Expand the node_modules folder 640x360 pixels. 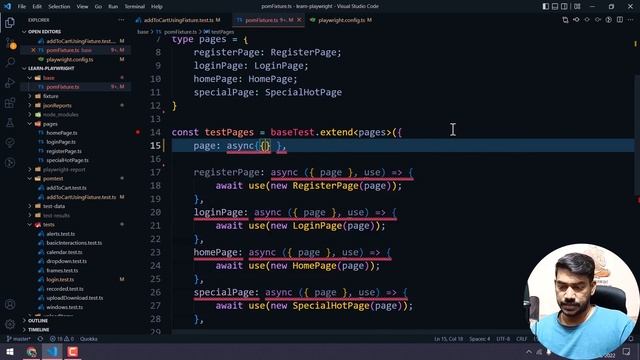pyautogui.click(x=60, y=115)
